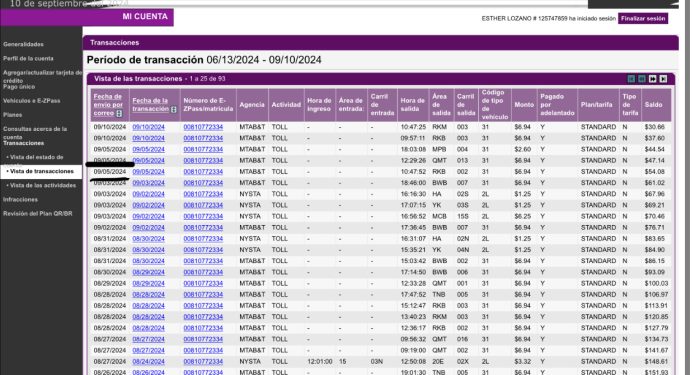The height and width of the screenshot is (375, 695).
Task: Click the Código de tipo de vehículo header
Action: (x=495, y=105)
